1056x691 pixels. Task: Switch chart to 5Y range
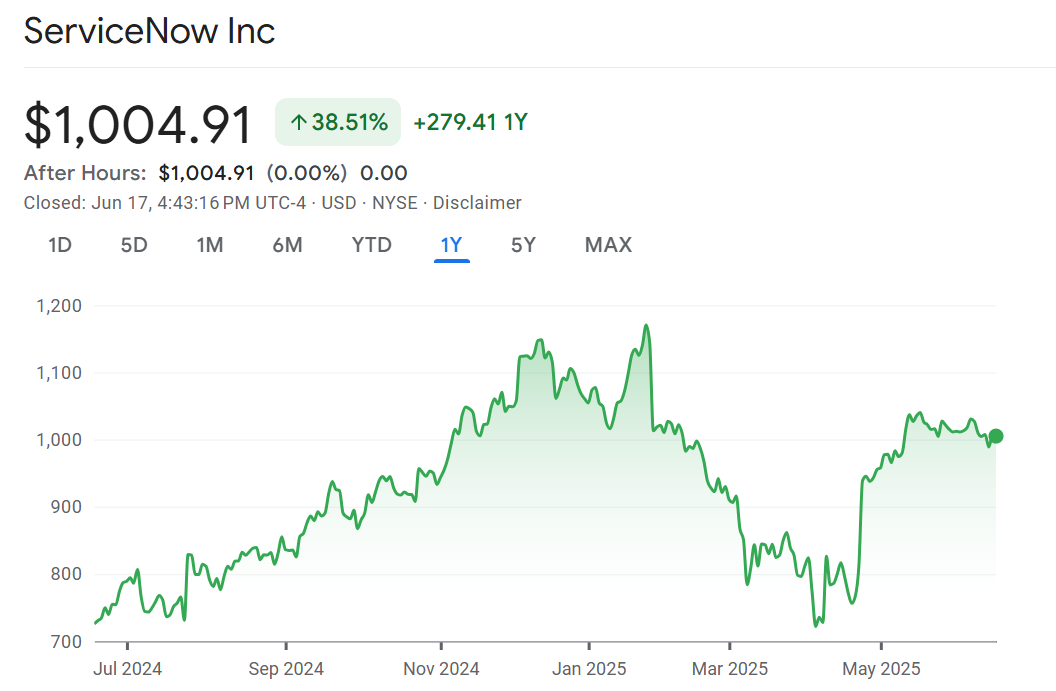pos(523,245)
